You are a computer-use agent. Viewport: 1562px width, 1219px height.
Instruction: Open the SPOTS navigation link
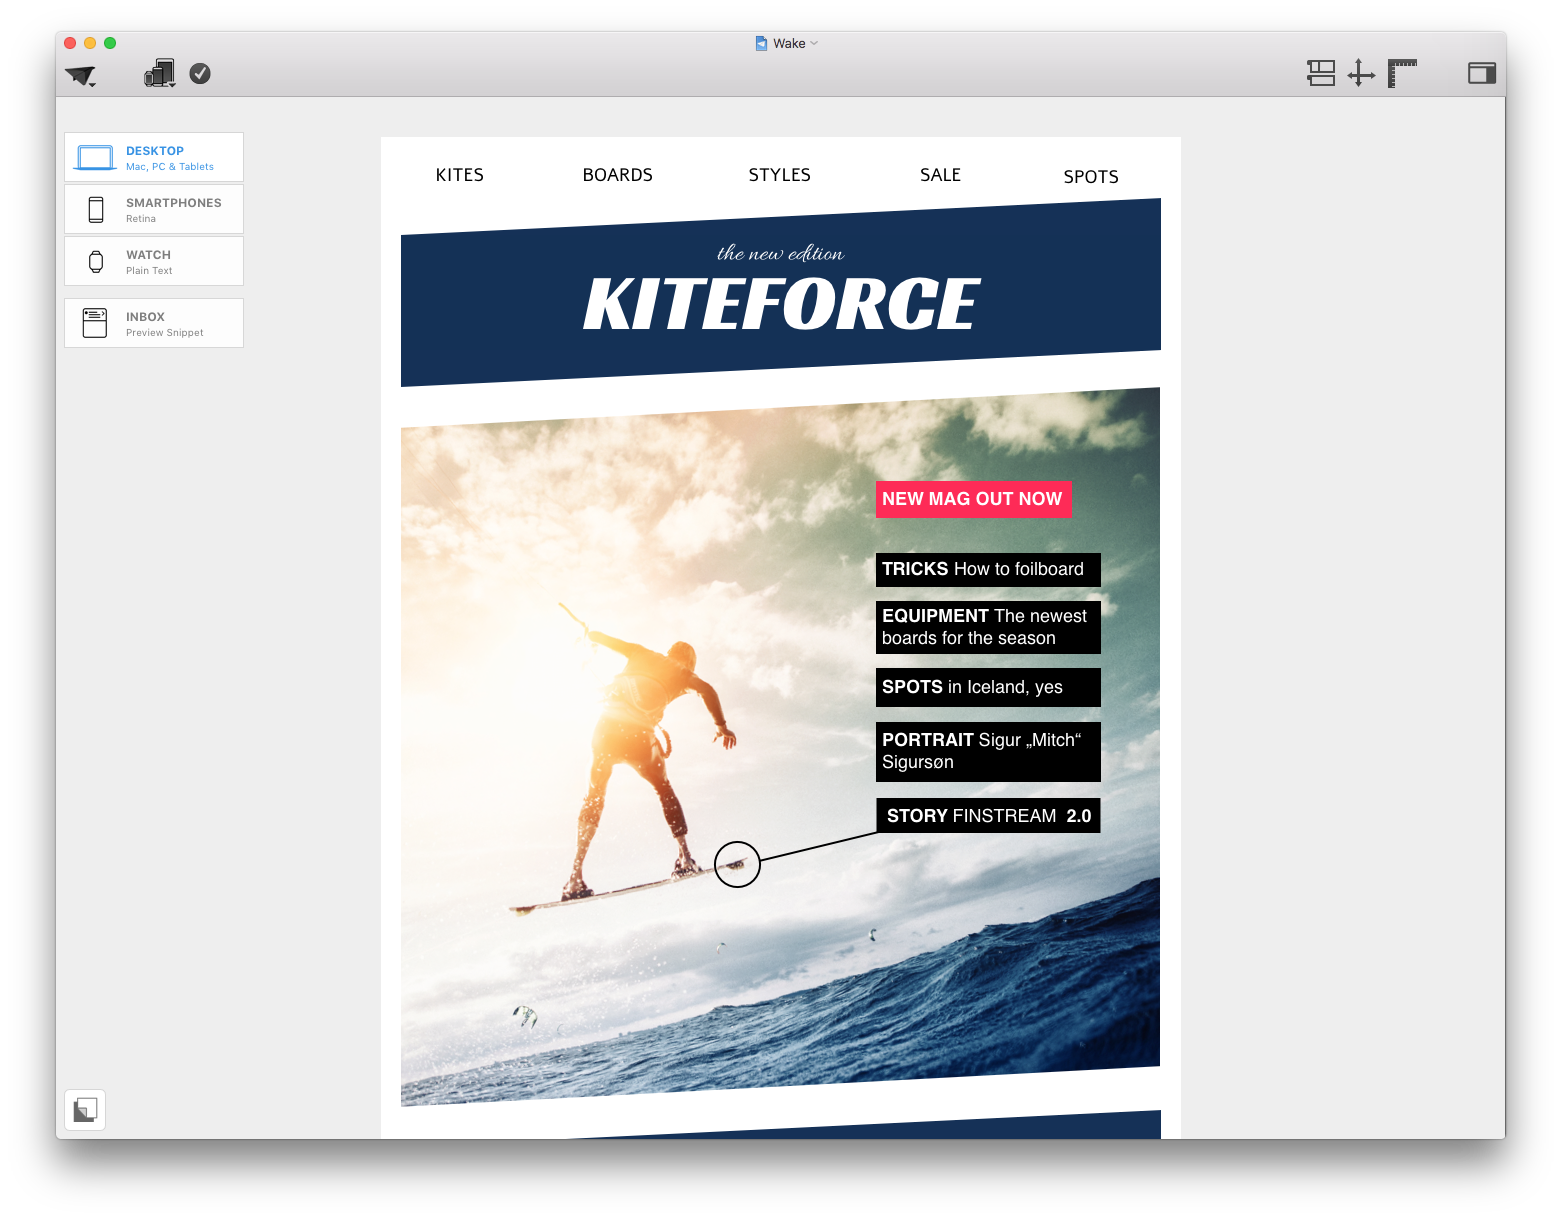pos(1091,177)
